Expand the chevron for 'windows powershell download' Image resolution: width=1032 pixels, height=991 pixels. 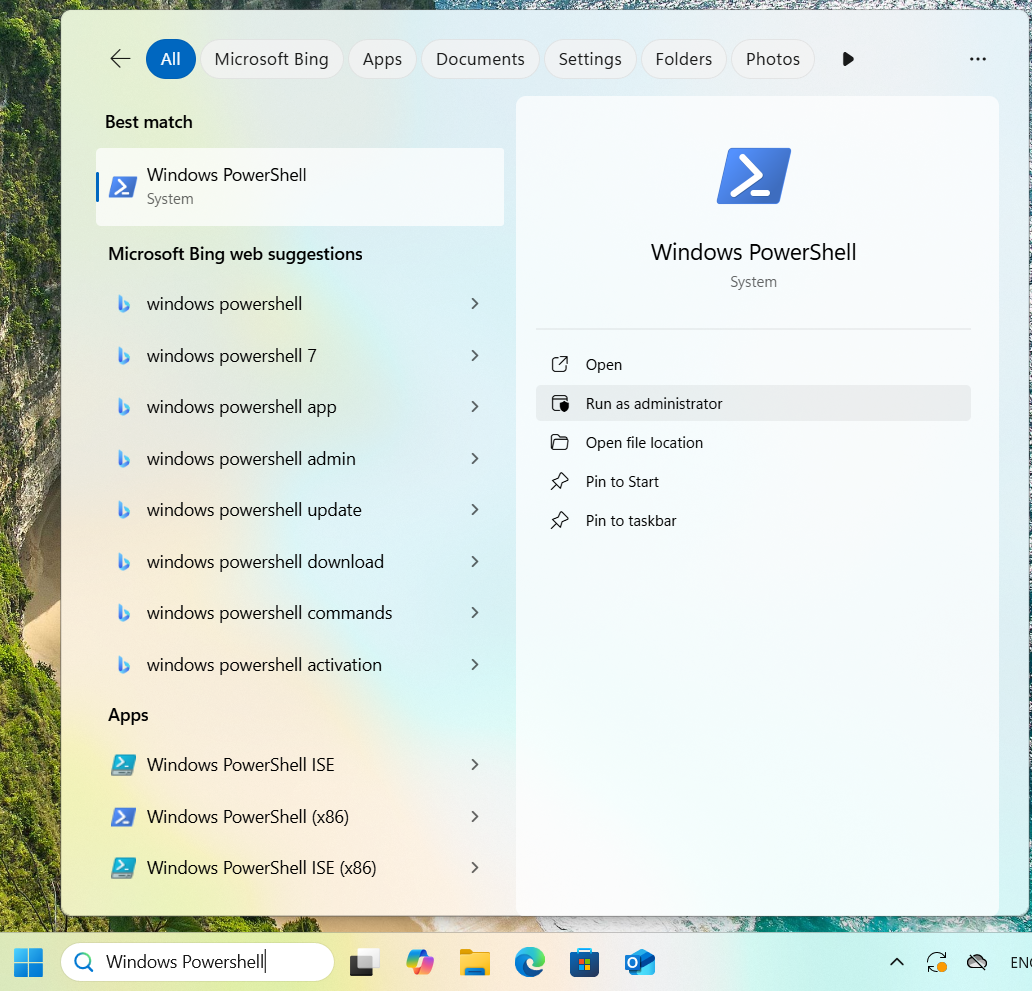(475, 561)
